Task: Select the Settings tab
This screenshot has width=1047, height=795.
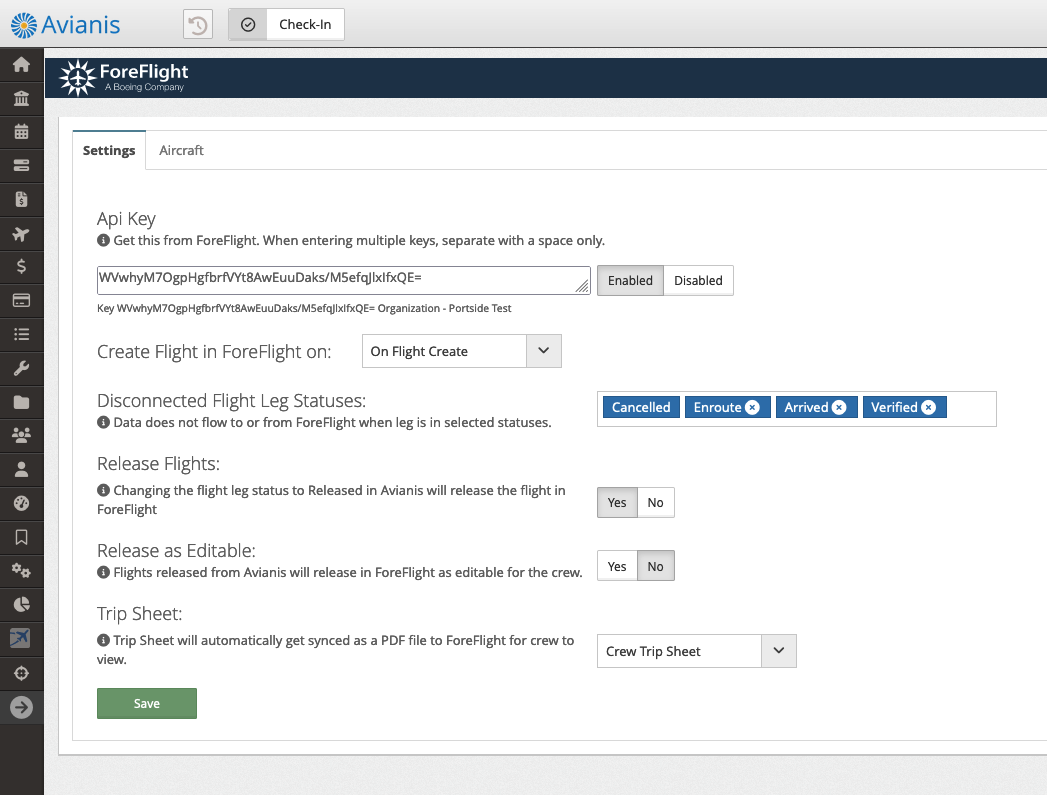Action: click(109, 150)
